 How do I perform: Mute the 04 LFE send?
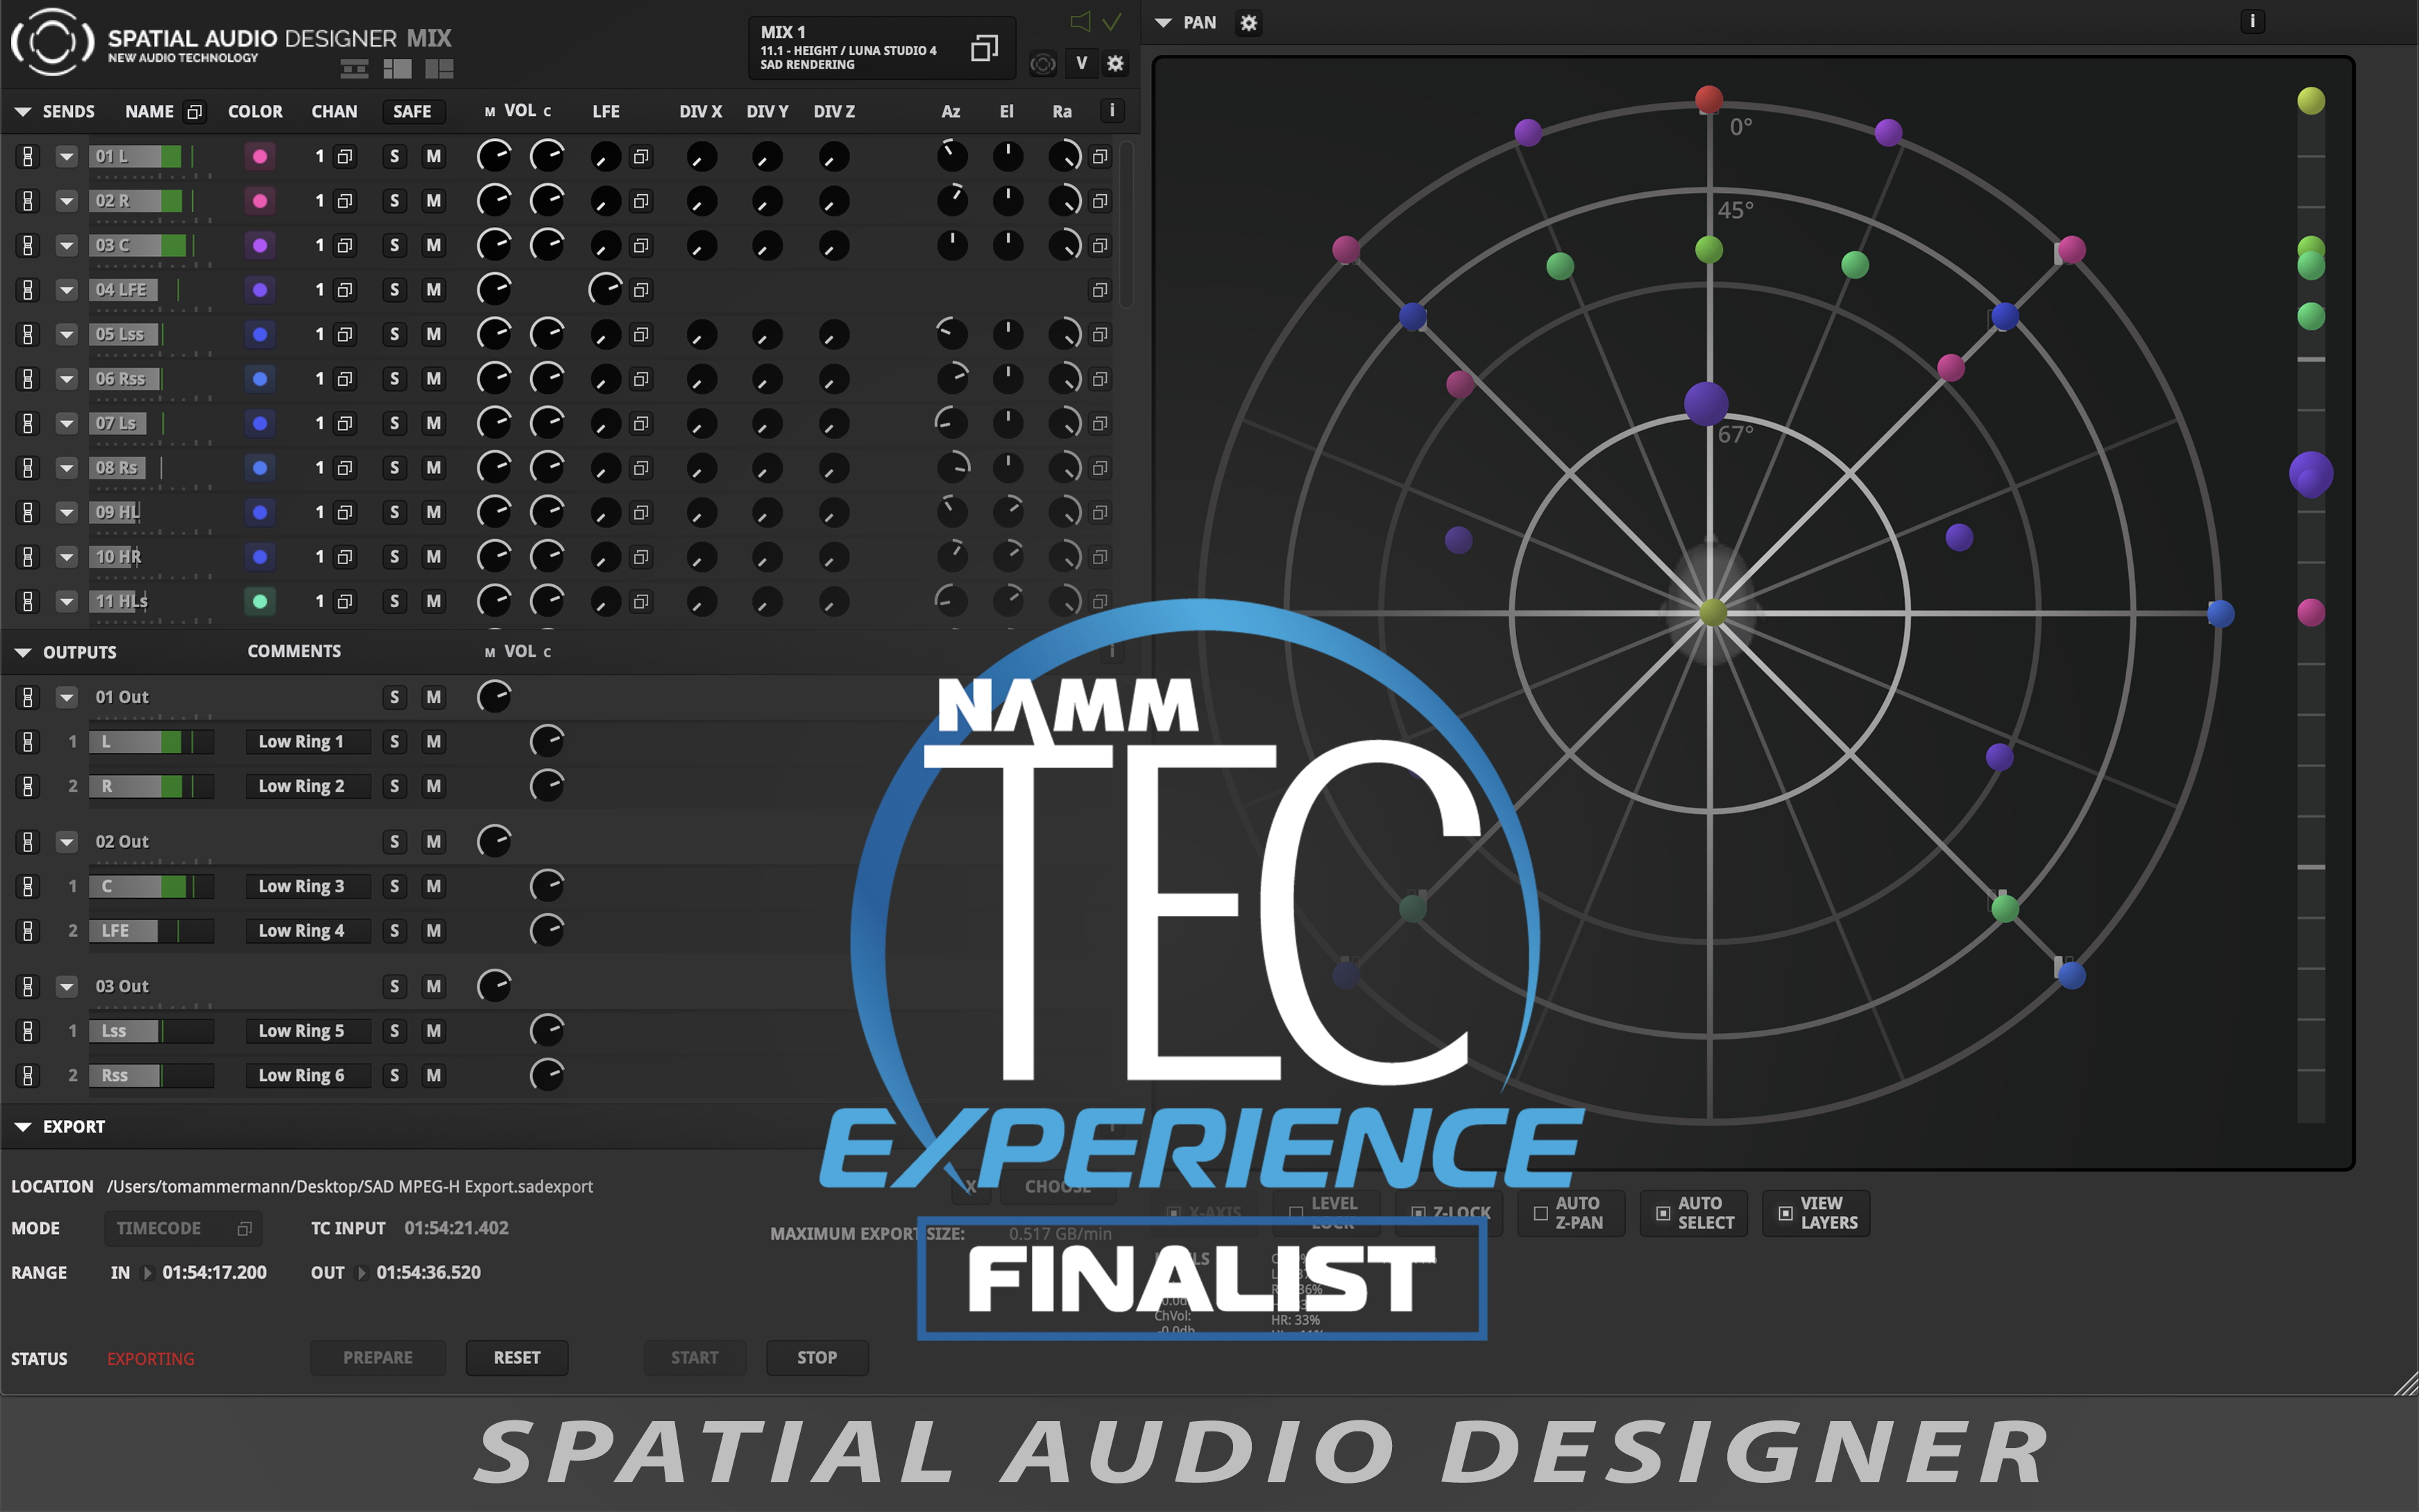click(x=433, y=290)
